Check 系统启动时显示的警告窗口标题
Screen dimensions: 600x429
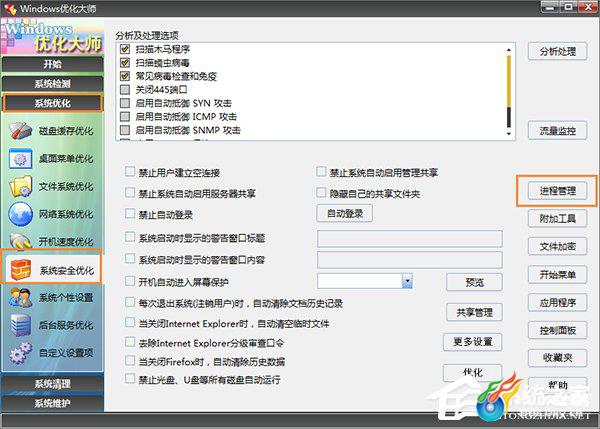[x=130, y=237]
